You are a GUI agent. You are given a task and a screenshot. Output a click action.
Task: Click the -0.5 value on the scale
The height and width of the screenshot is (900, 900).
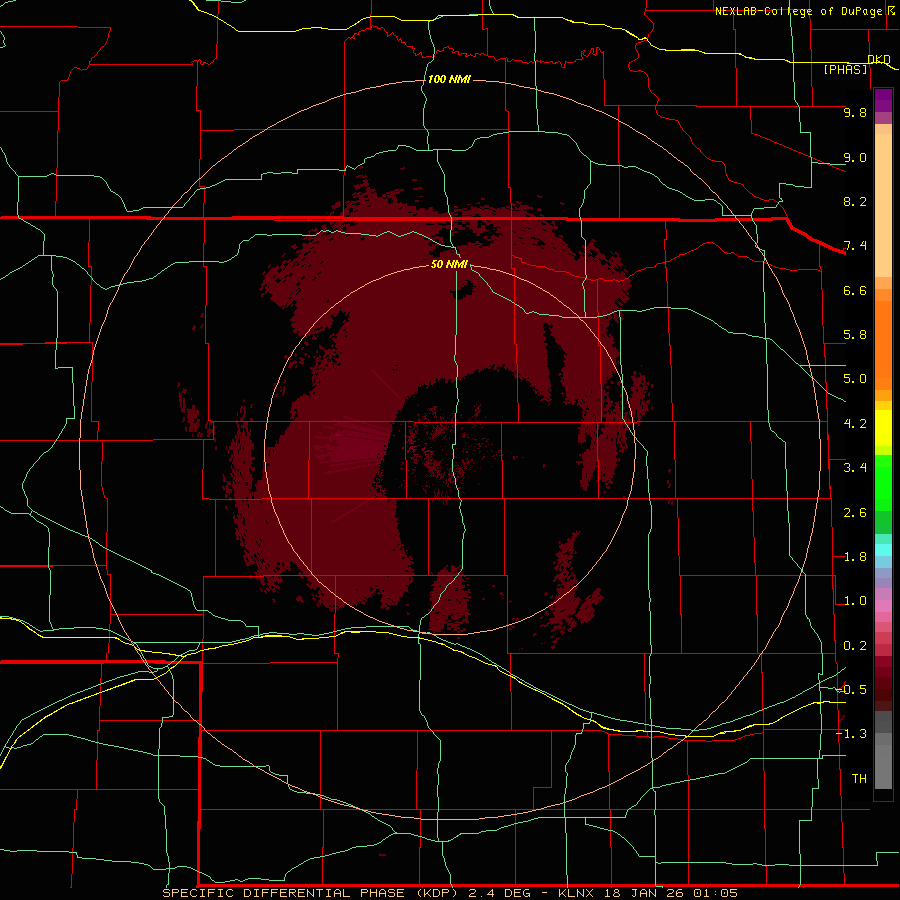point(851,690)
